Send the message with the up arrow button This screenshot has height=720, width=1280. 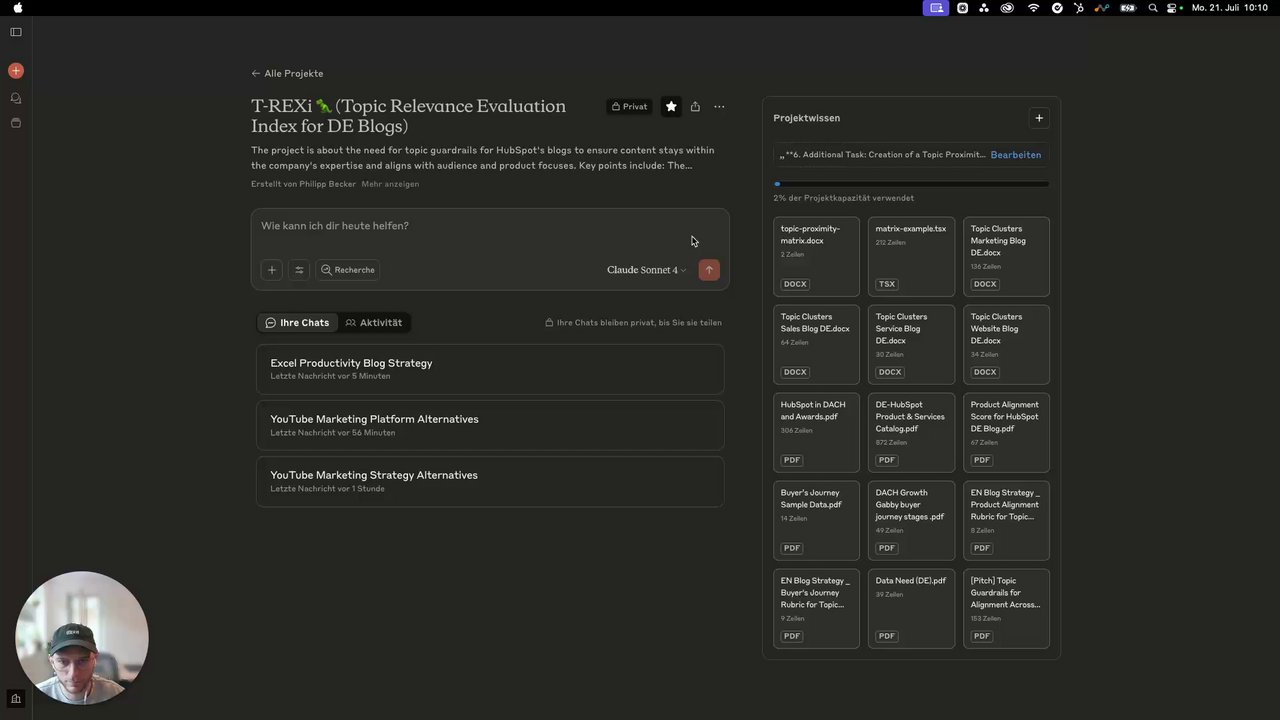point(709,270)
